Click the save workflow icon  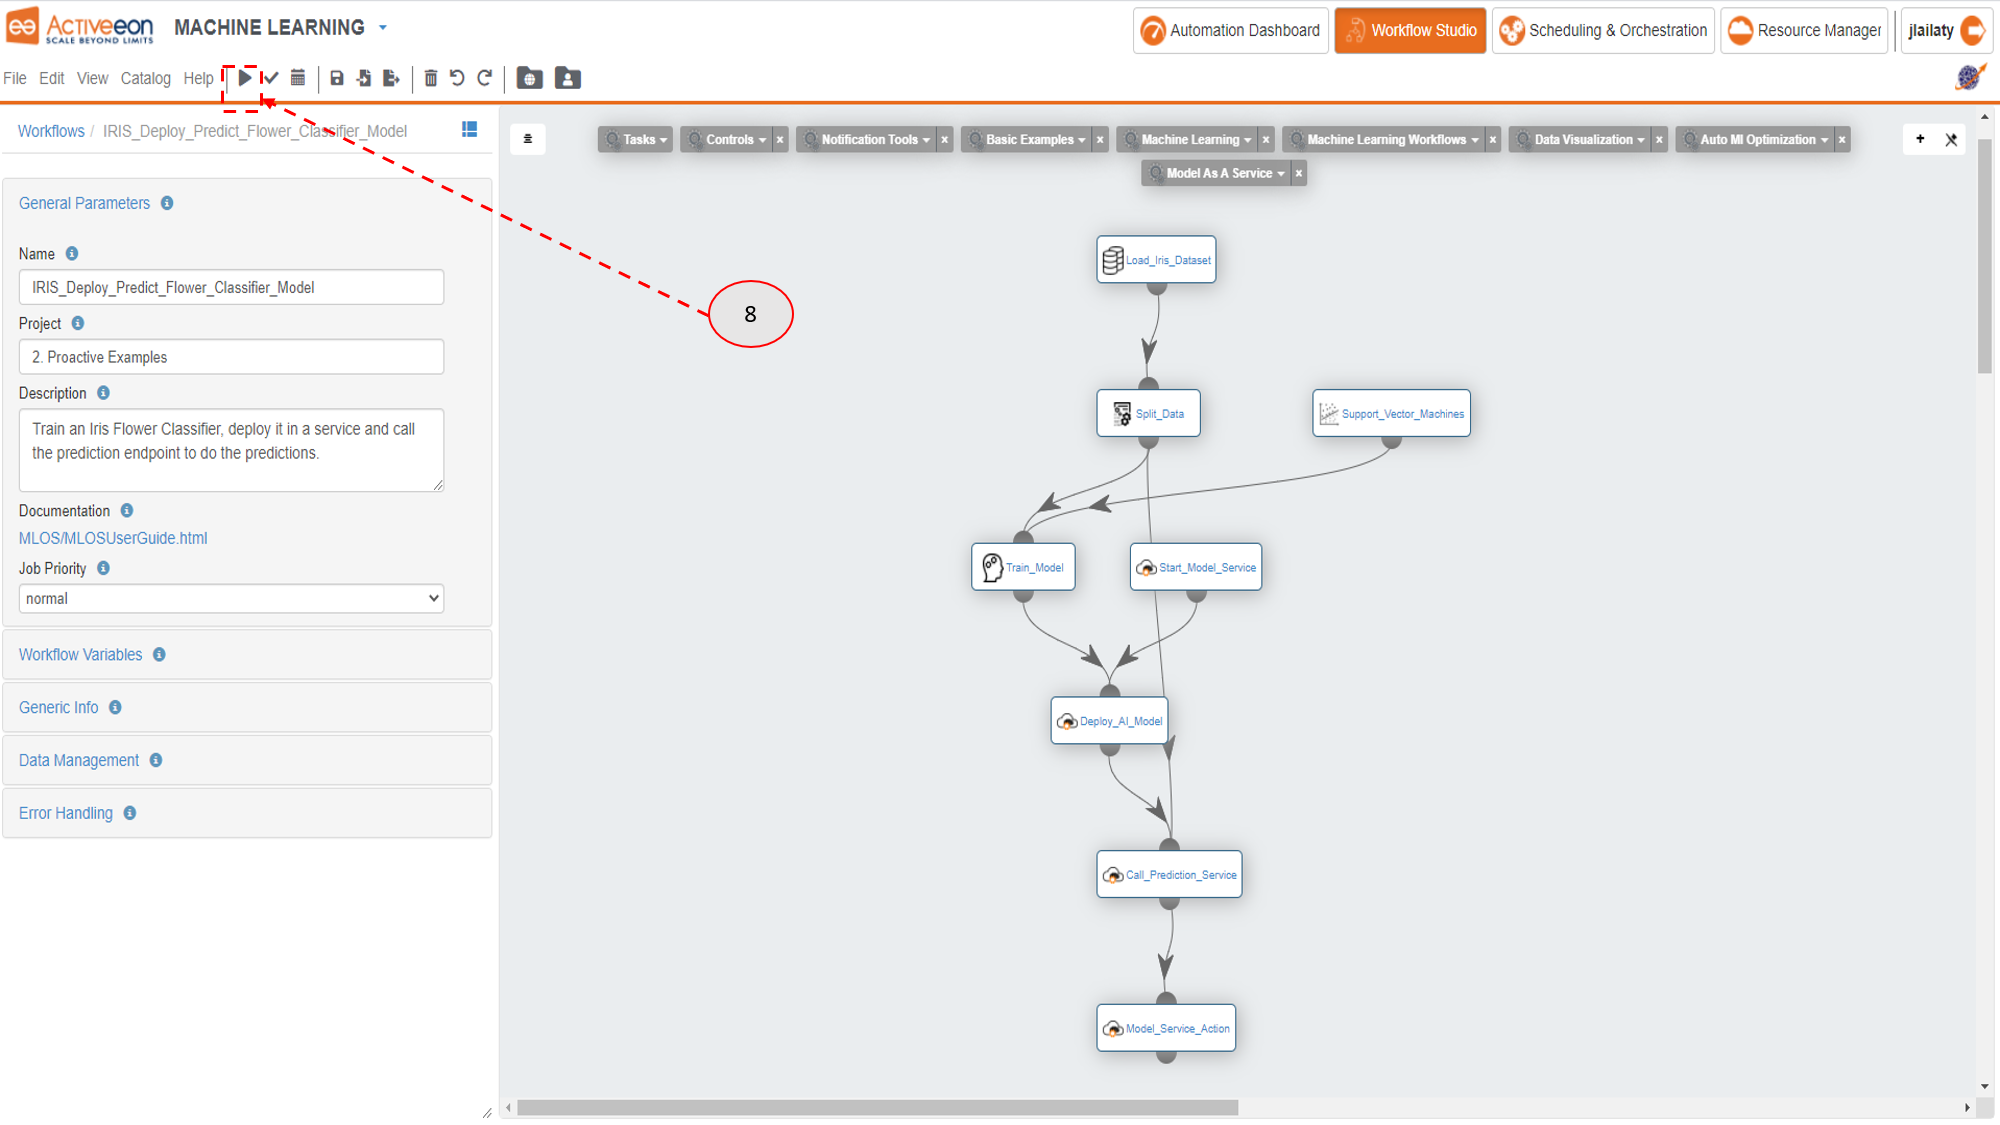point(338,78)
